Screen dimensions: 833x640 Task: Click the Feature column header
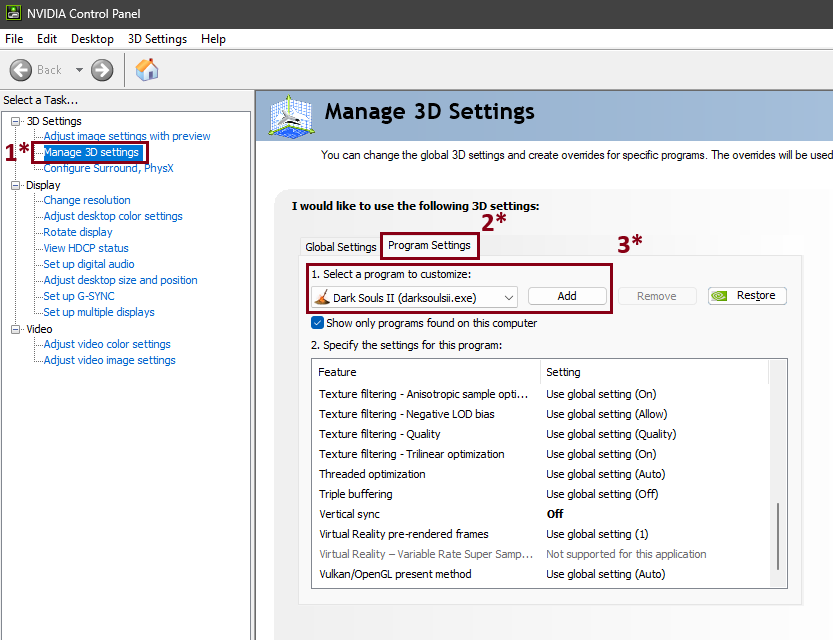pos(426,372)
